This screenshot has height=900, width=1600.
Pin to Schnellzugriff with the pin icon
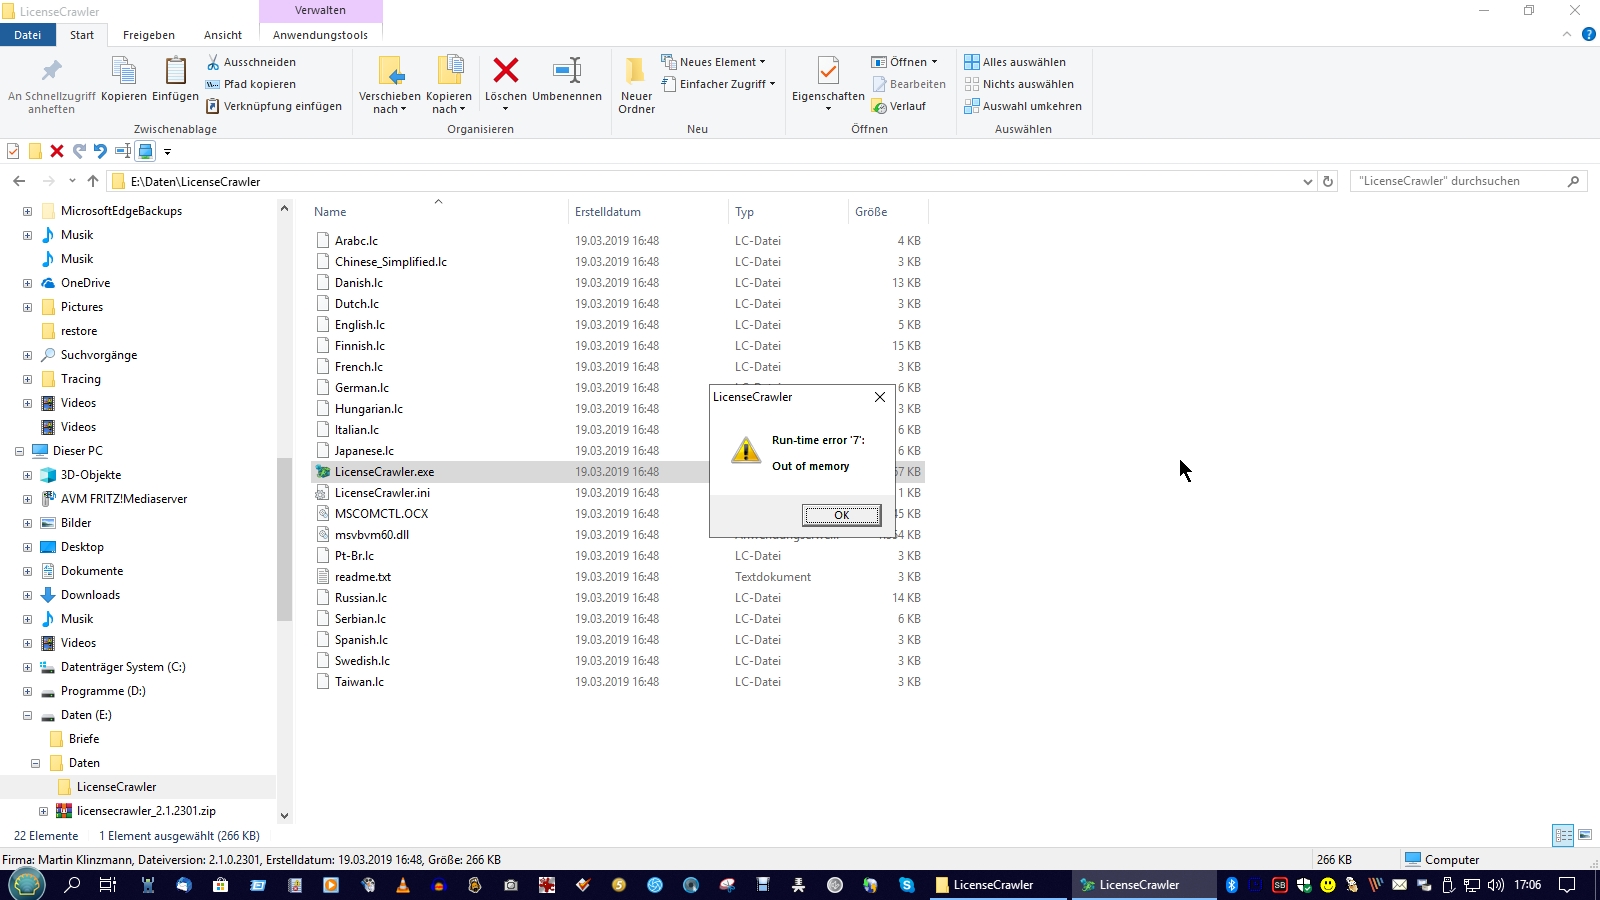pos(52,71)
